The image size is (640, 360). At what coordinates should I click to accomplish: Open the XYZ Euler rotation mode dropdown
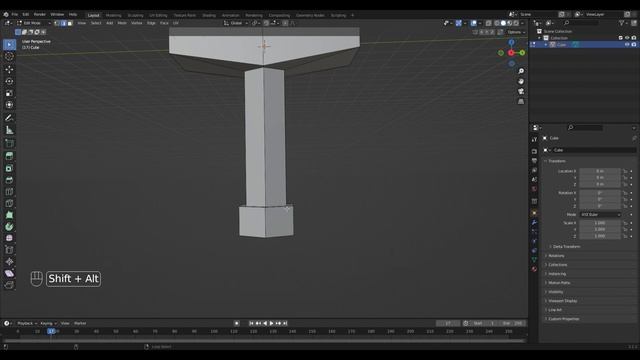[x=600, y=214]
